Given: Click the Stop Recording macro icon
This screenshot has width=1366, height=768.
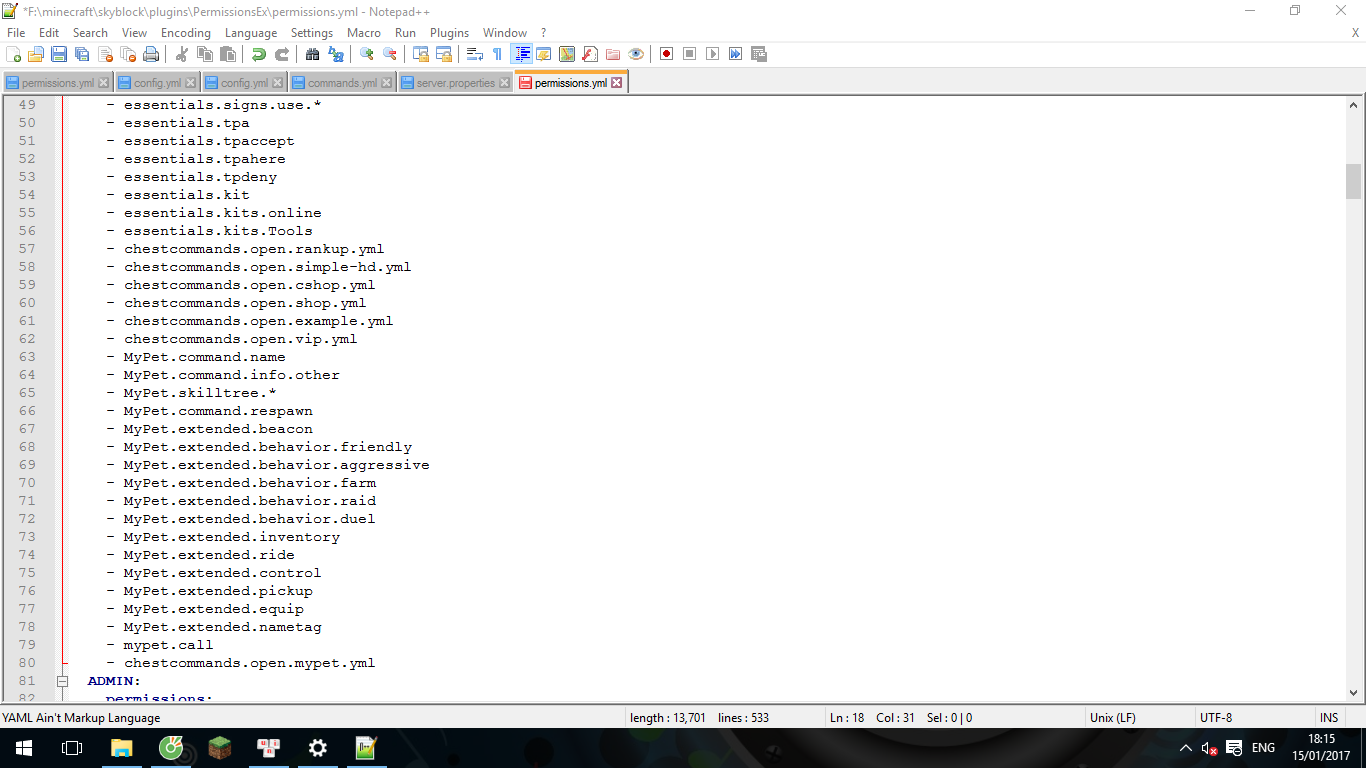Looking at the screenshot, I should (690, 54).
